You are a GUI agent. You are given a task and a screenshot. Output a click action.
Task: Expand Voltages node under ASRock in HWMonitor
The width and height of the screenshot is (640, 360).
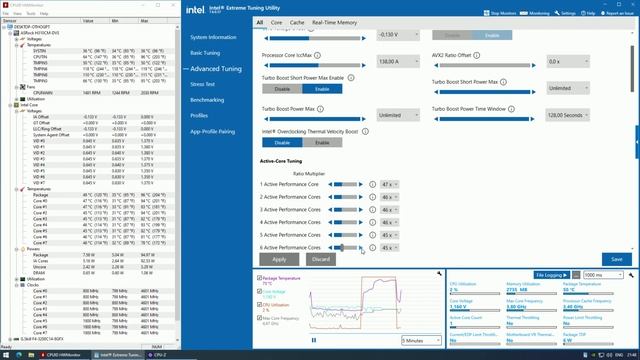pos(17,39)
